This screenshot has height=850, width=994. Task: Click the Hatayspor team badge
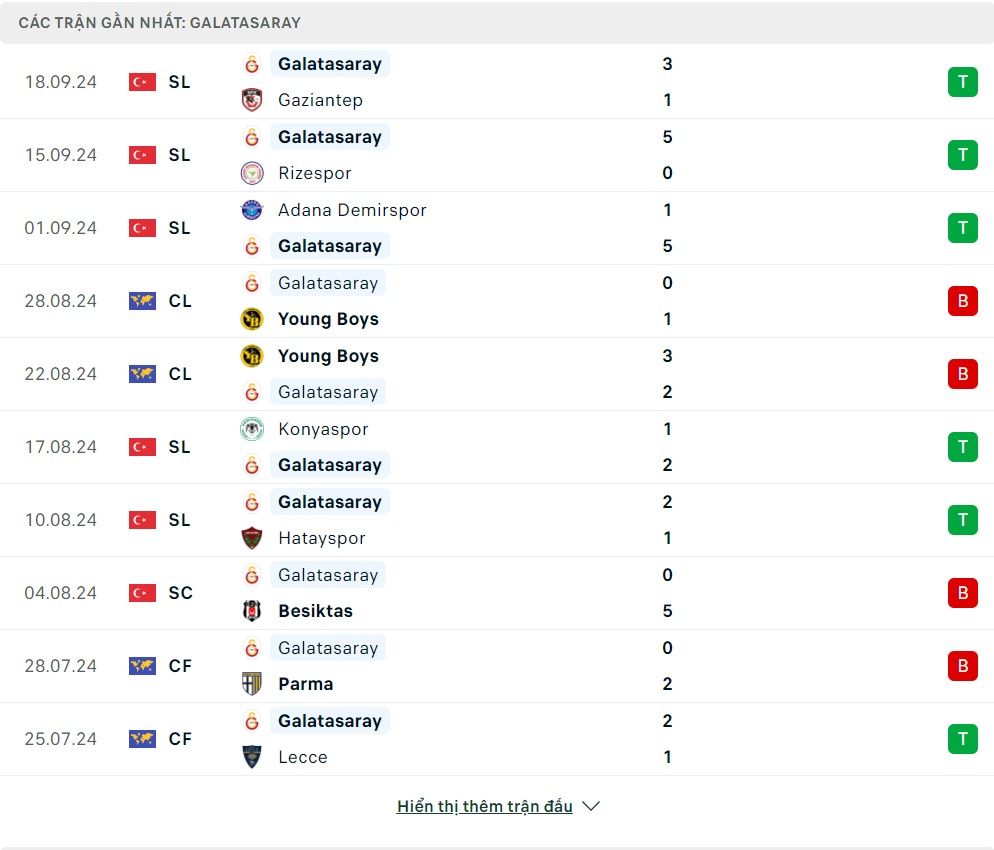coord(252,538)
